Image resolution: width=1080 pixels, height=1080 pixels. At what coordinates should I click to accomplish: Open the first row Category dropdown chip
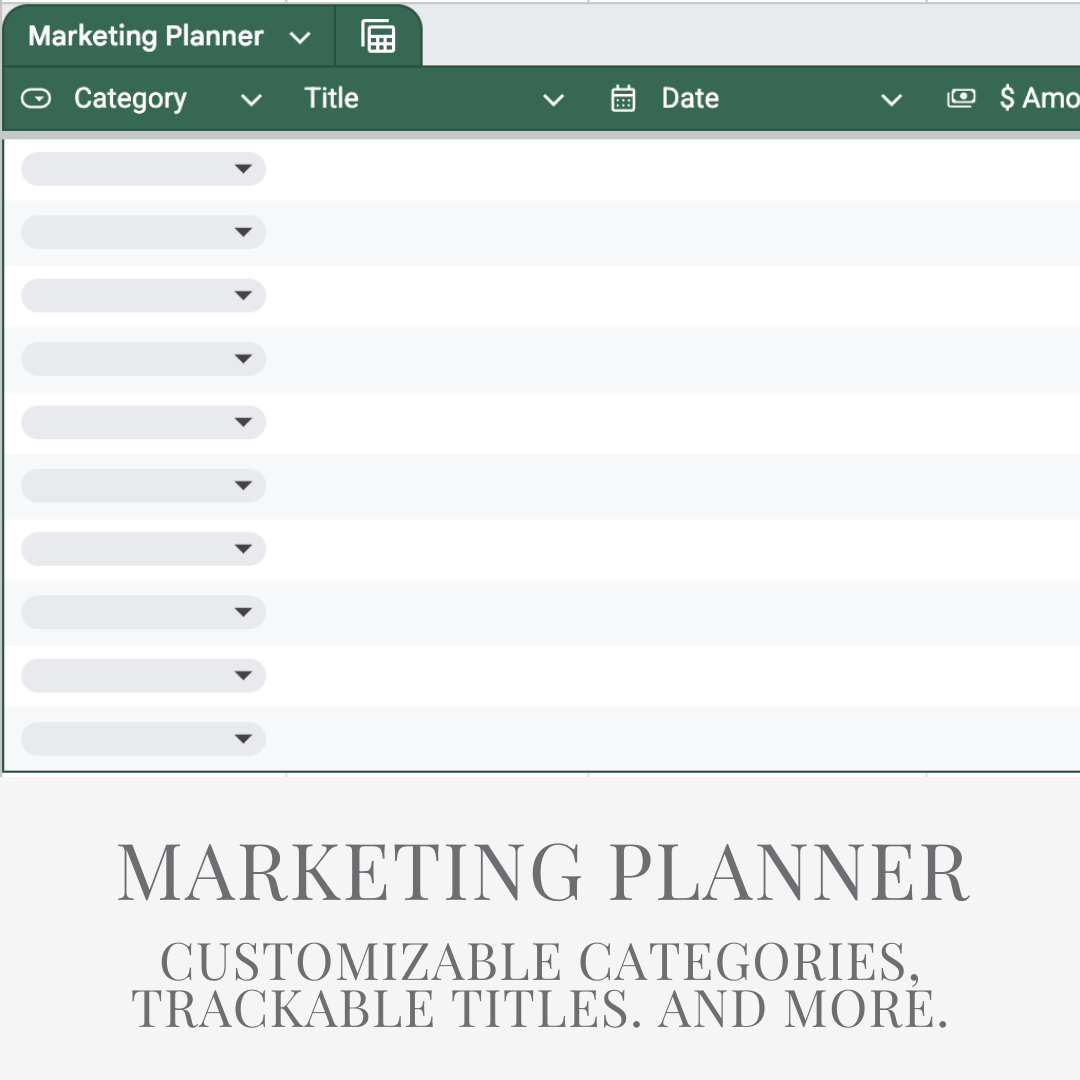[143, 169]
